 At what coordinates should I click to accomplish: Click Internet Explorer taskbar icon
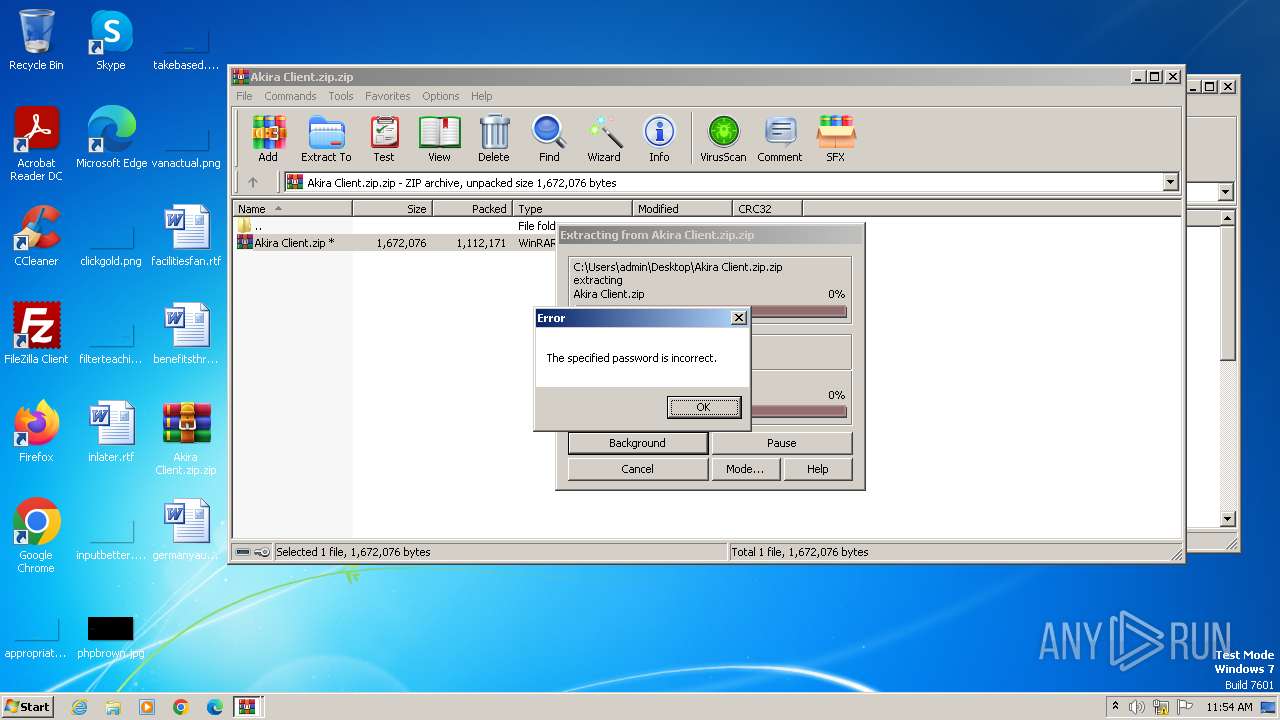tap(79, 707)
